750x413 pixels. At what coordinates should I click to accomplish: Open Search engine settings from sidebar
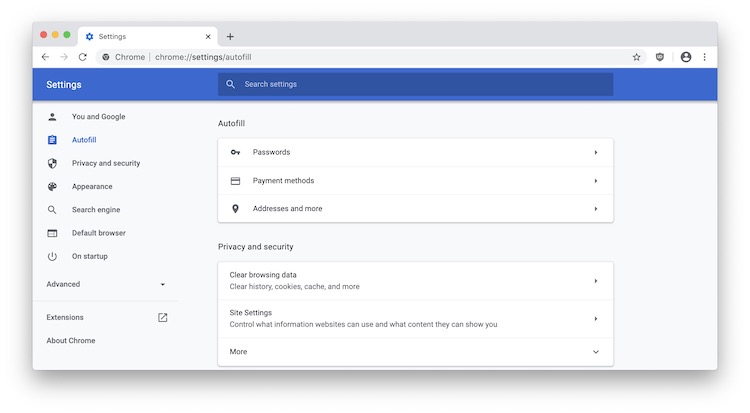point(96,210)
